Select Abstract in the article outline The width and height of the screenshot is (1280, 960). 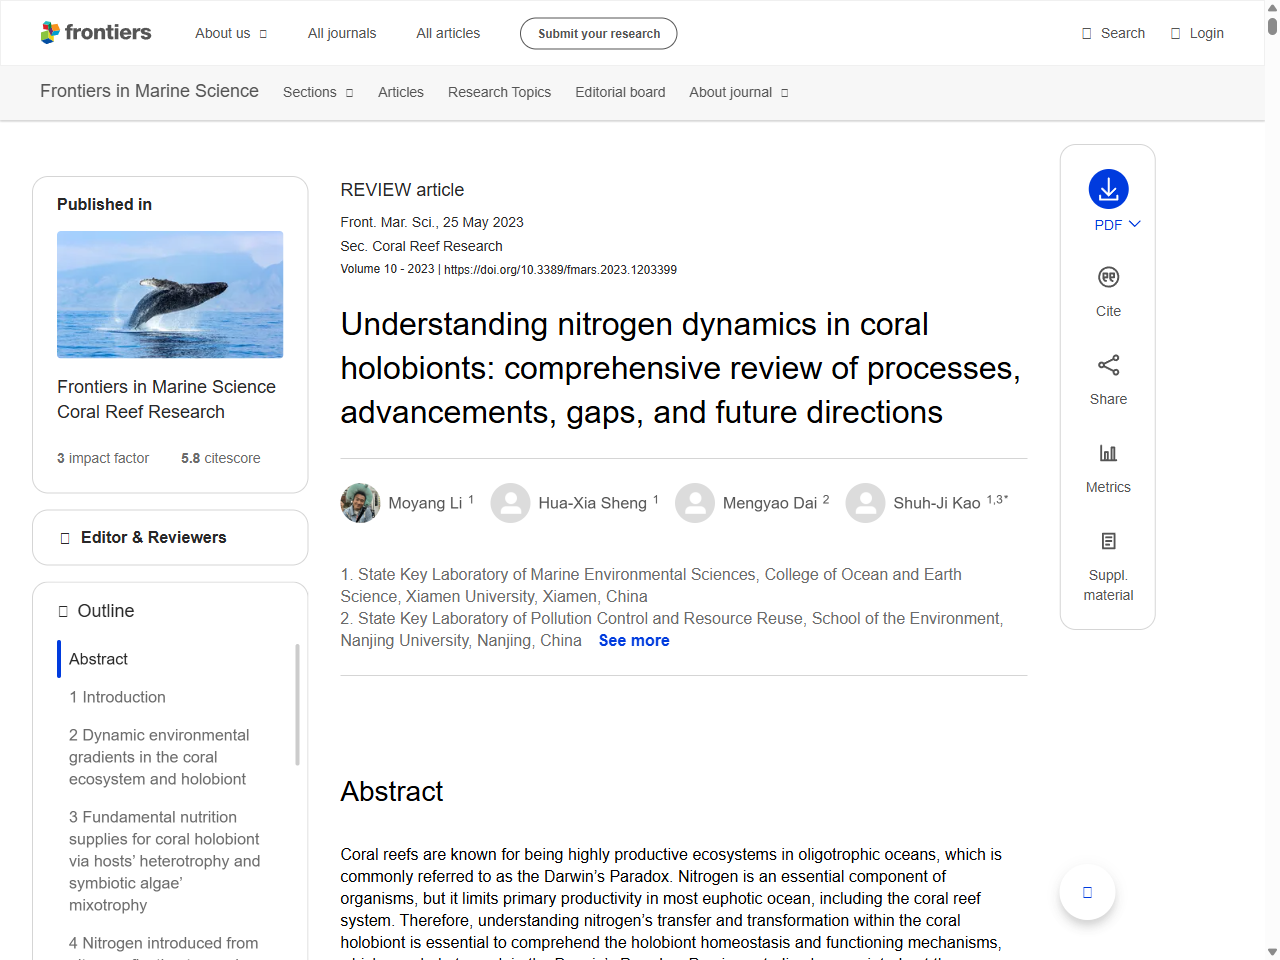97,659
